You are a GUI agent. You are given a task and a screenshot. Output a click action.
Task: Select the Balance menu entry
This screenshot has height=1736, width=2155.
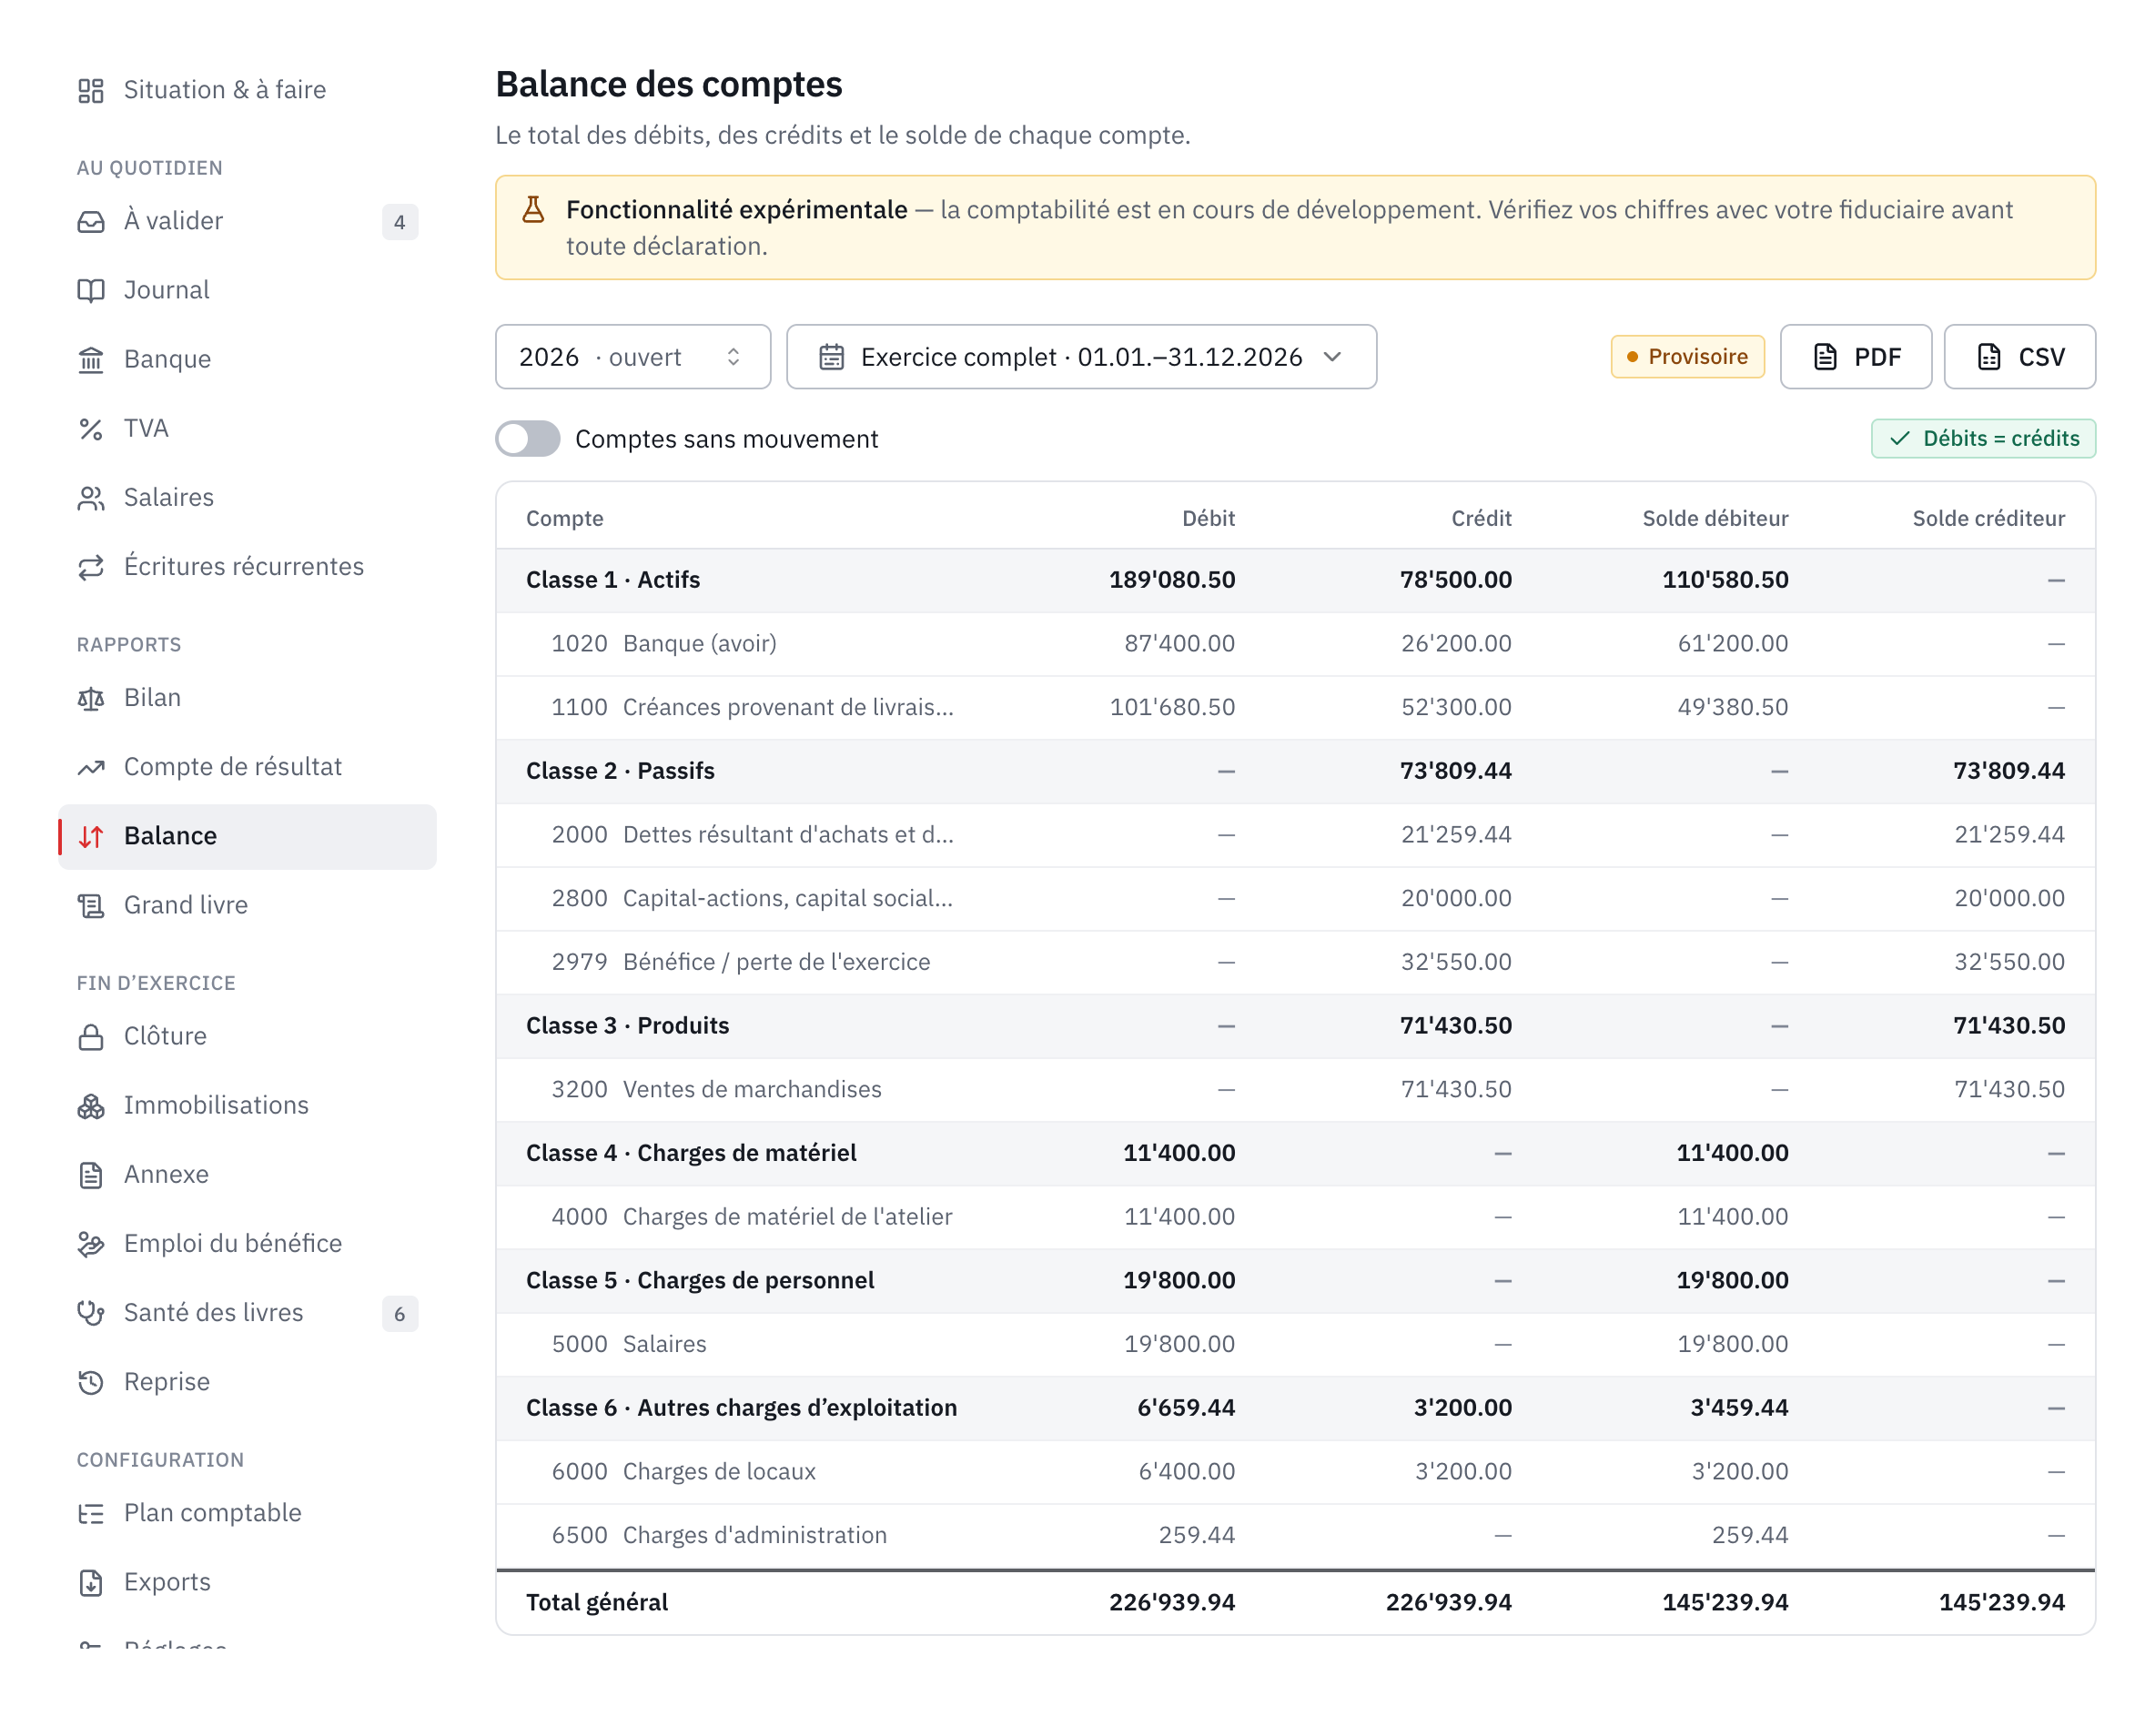247,836
